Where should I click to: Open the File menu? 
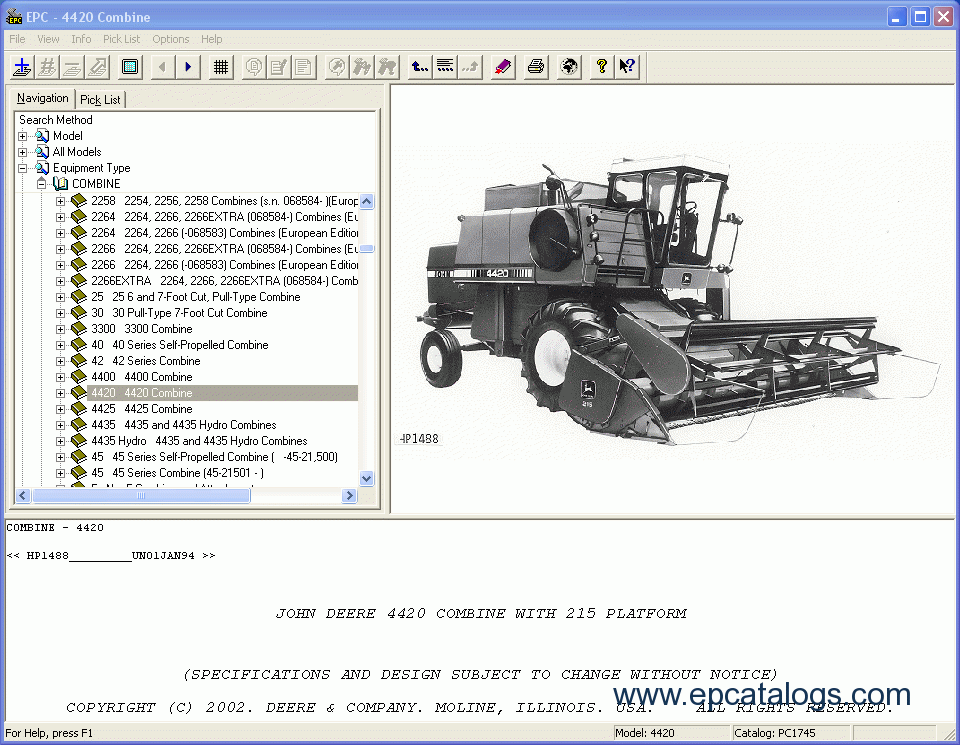[x=17, y=39]
